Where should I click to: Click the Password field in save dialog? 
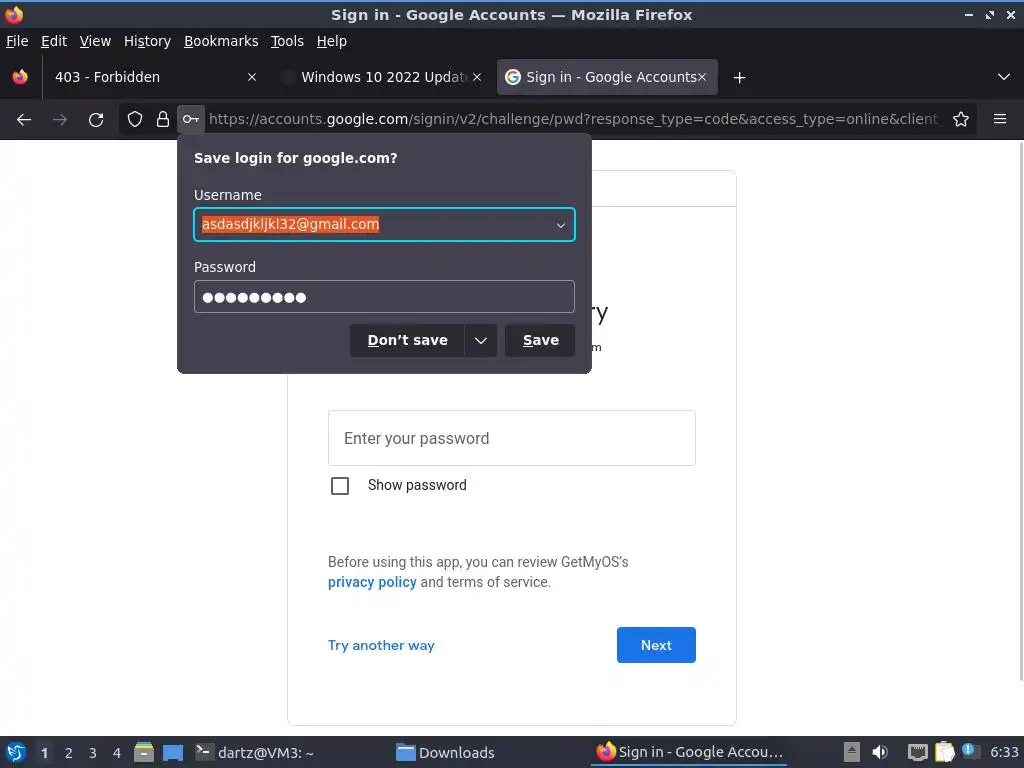click(384, 297)
